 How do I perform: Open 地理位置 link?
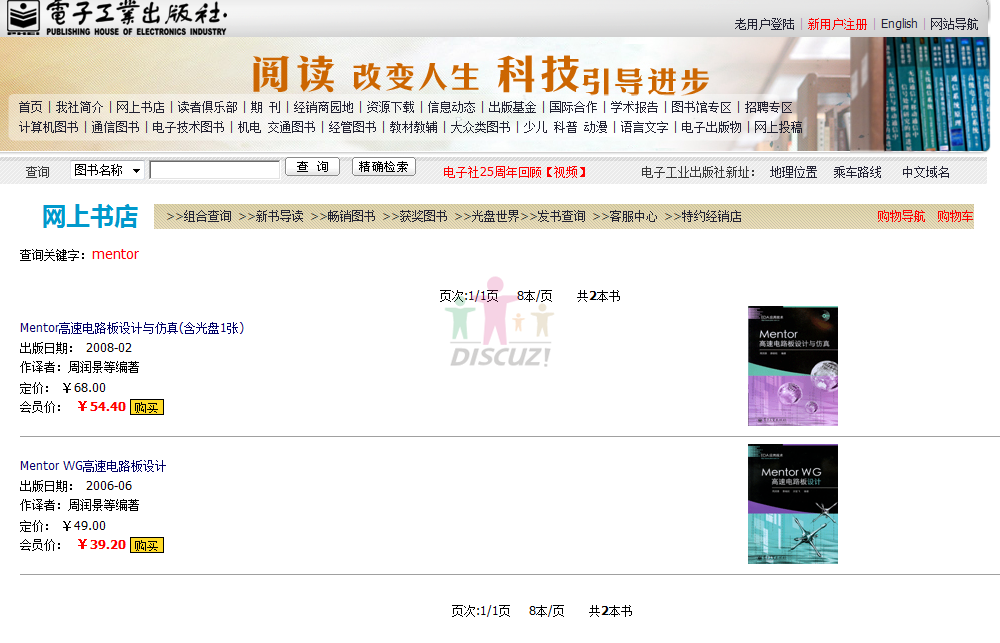coord(793,172)
